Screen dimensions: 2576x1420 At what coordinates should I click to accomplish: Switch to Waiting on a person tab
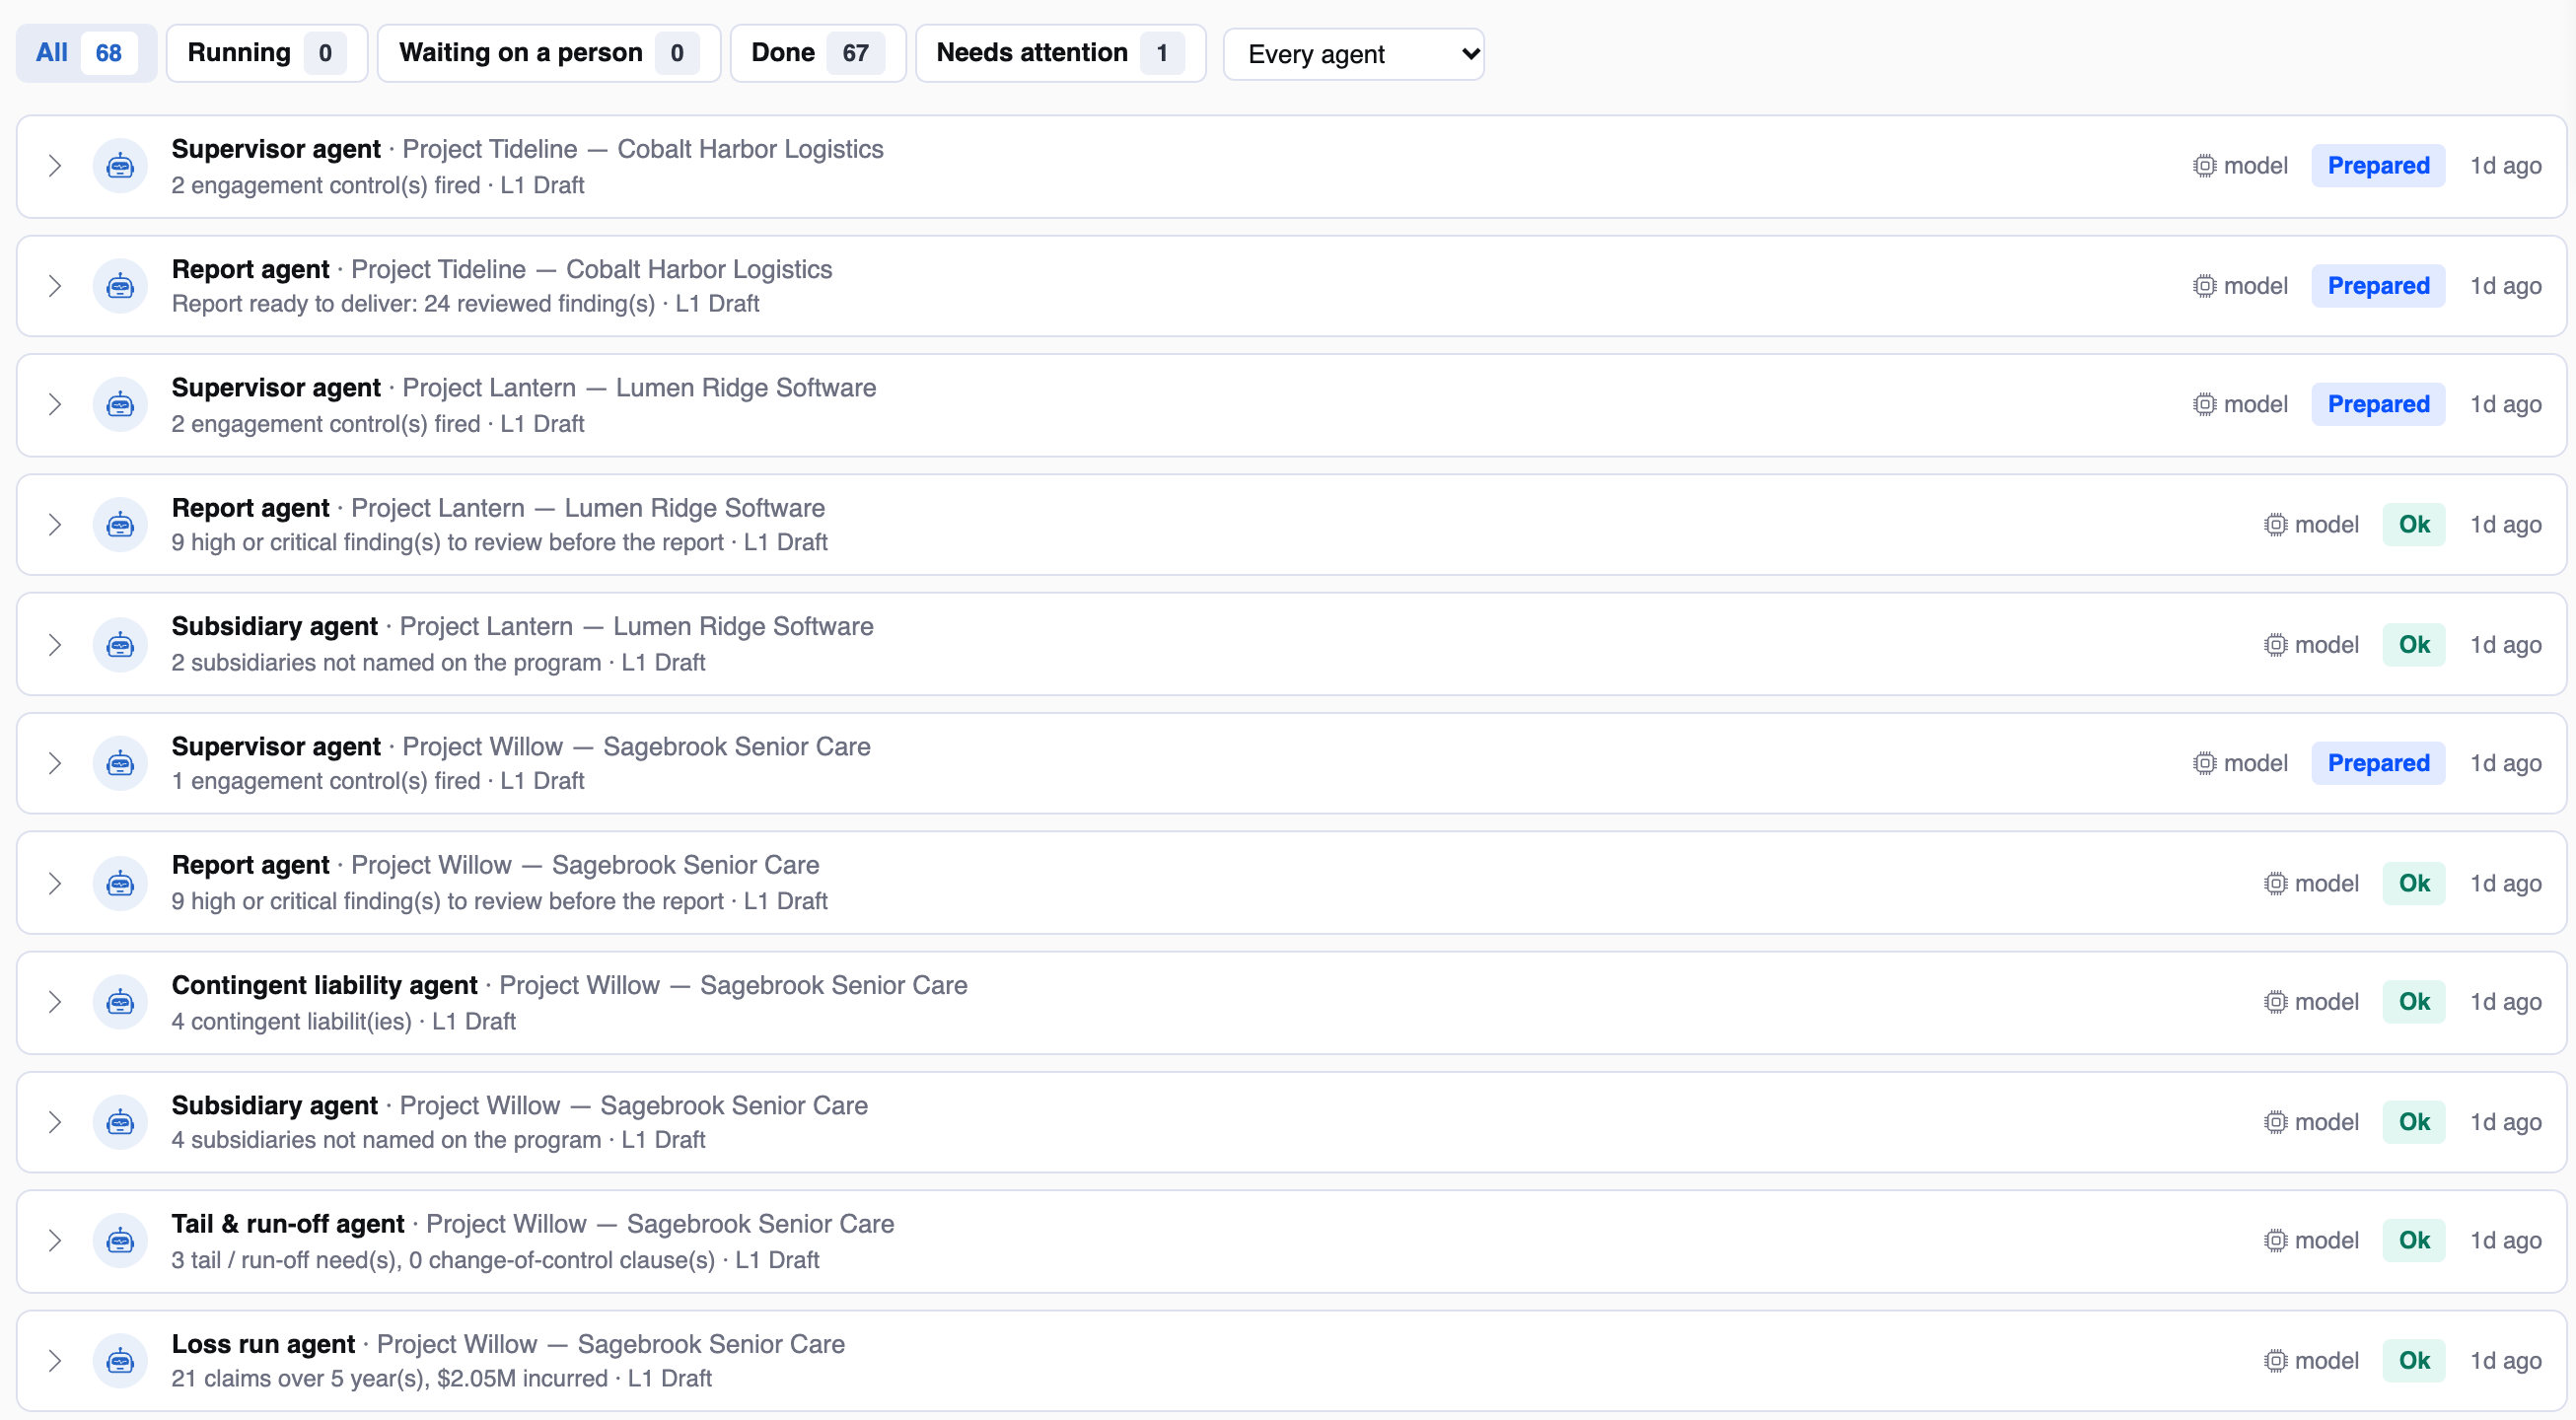[x=549, y=53]
